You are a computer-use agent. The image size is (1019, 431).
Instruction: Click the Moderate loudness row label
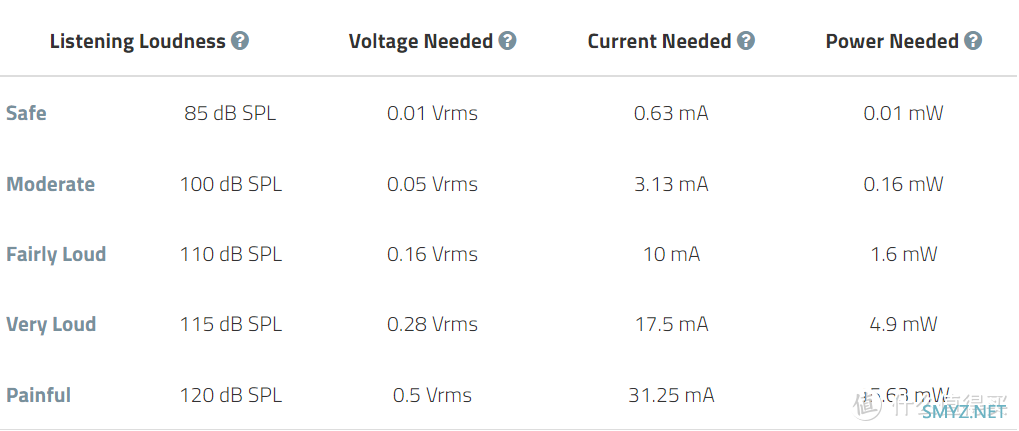pyautogui.click(x=51, y=184)
